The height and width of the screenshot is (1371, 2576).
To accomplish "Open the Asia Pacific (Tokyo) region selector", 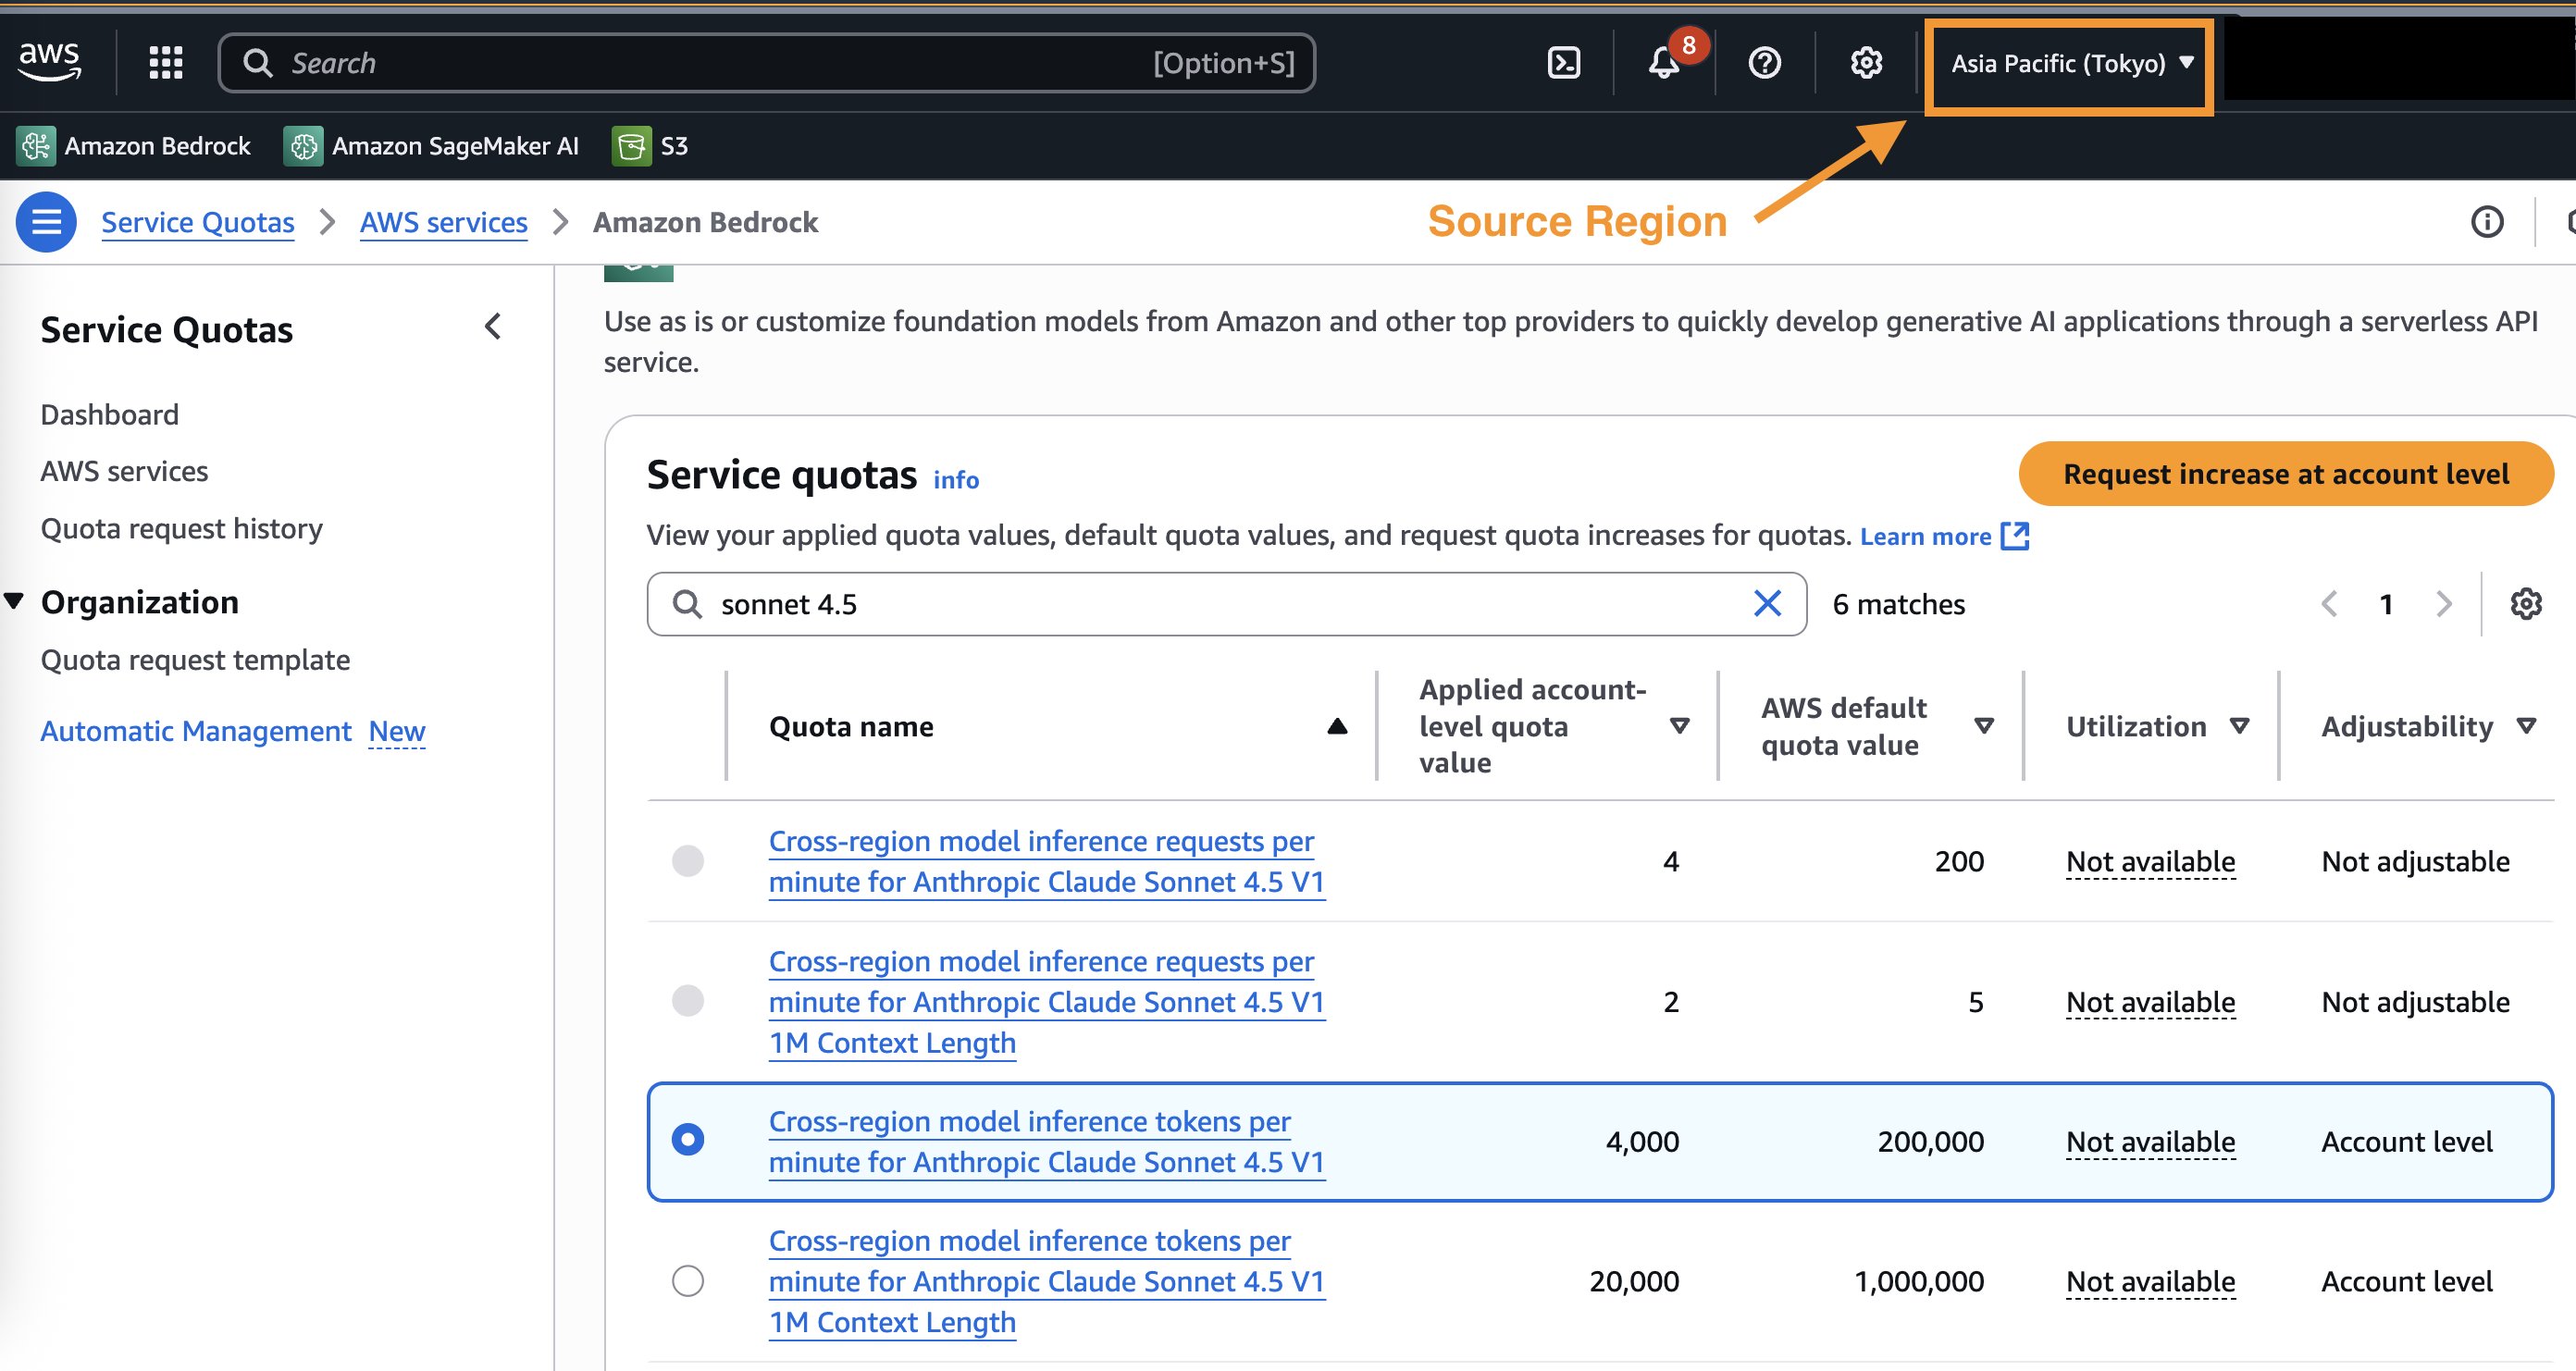I will tap(2067, 63).
